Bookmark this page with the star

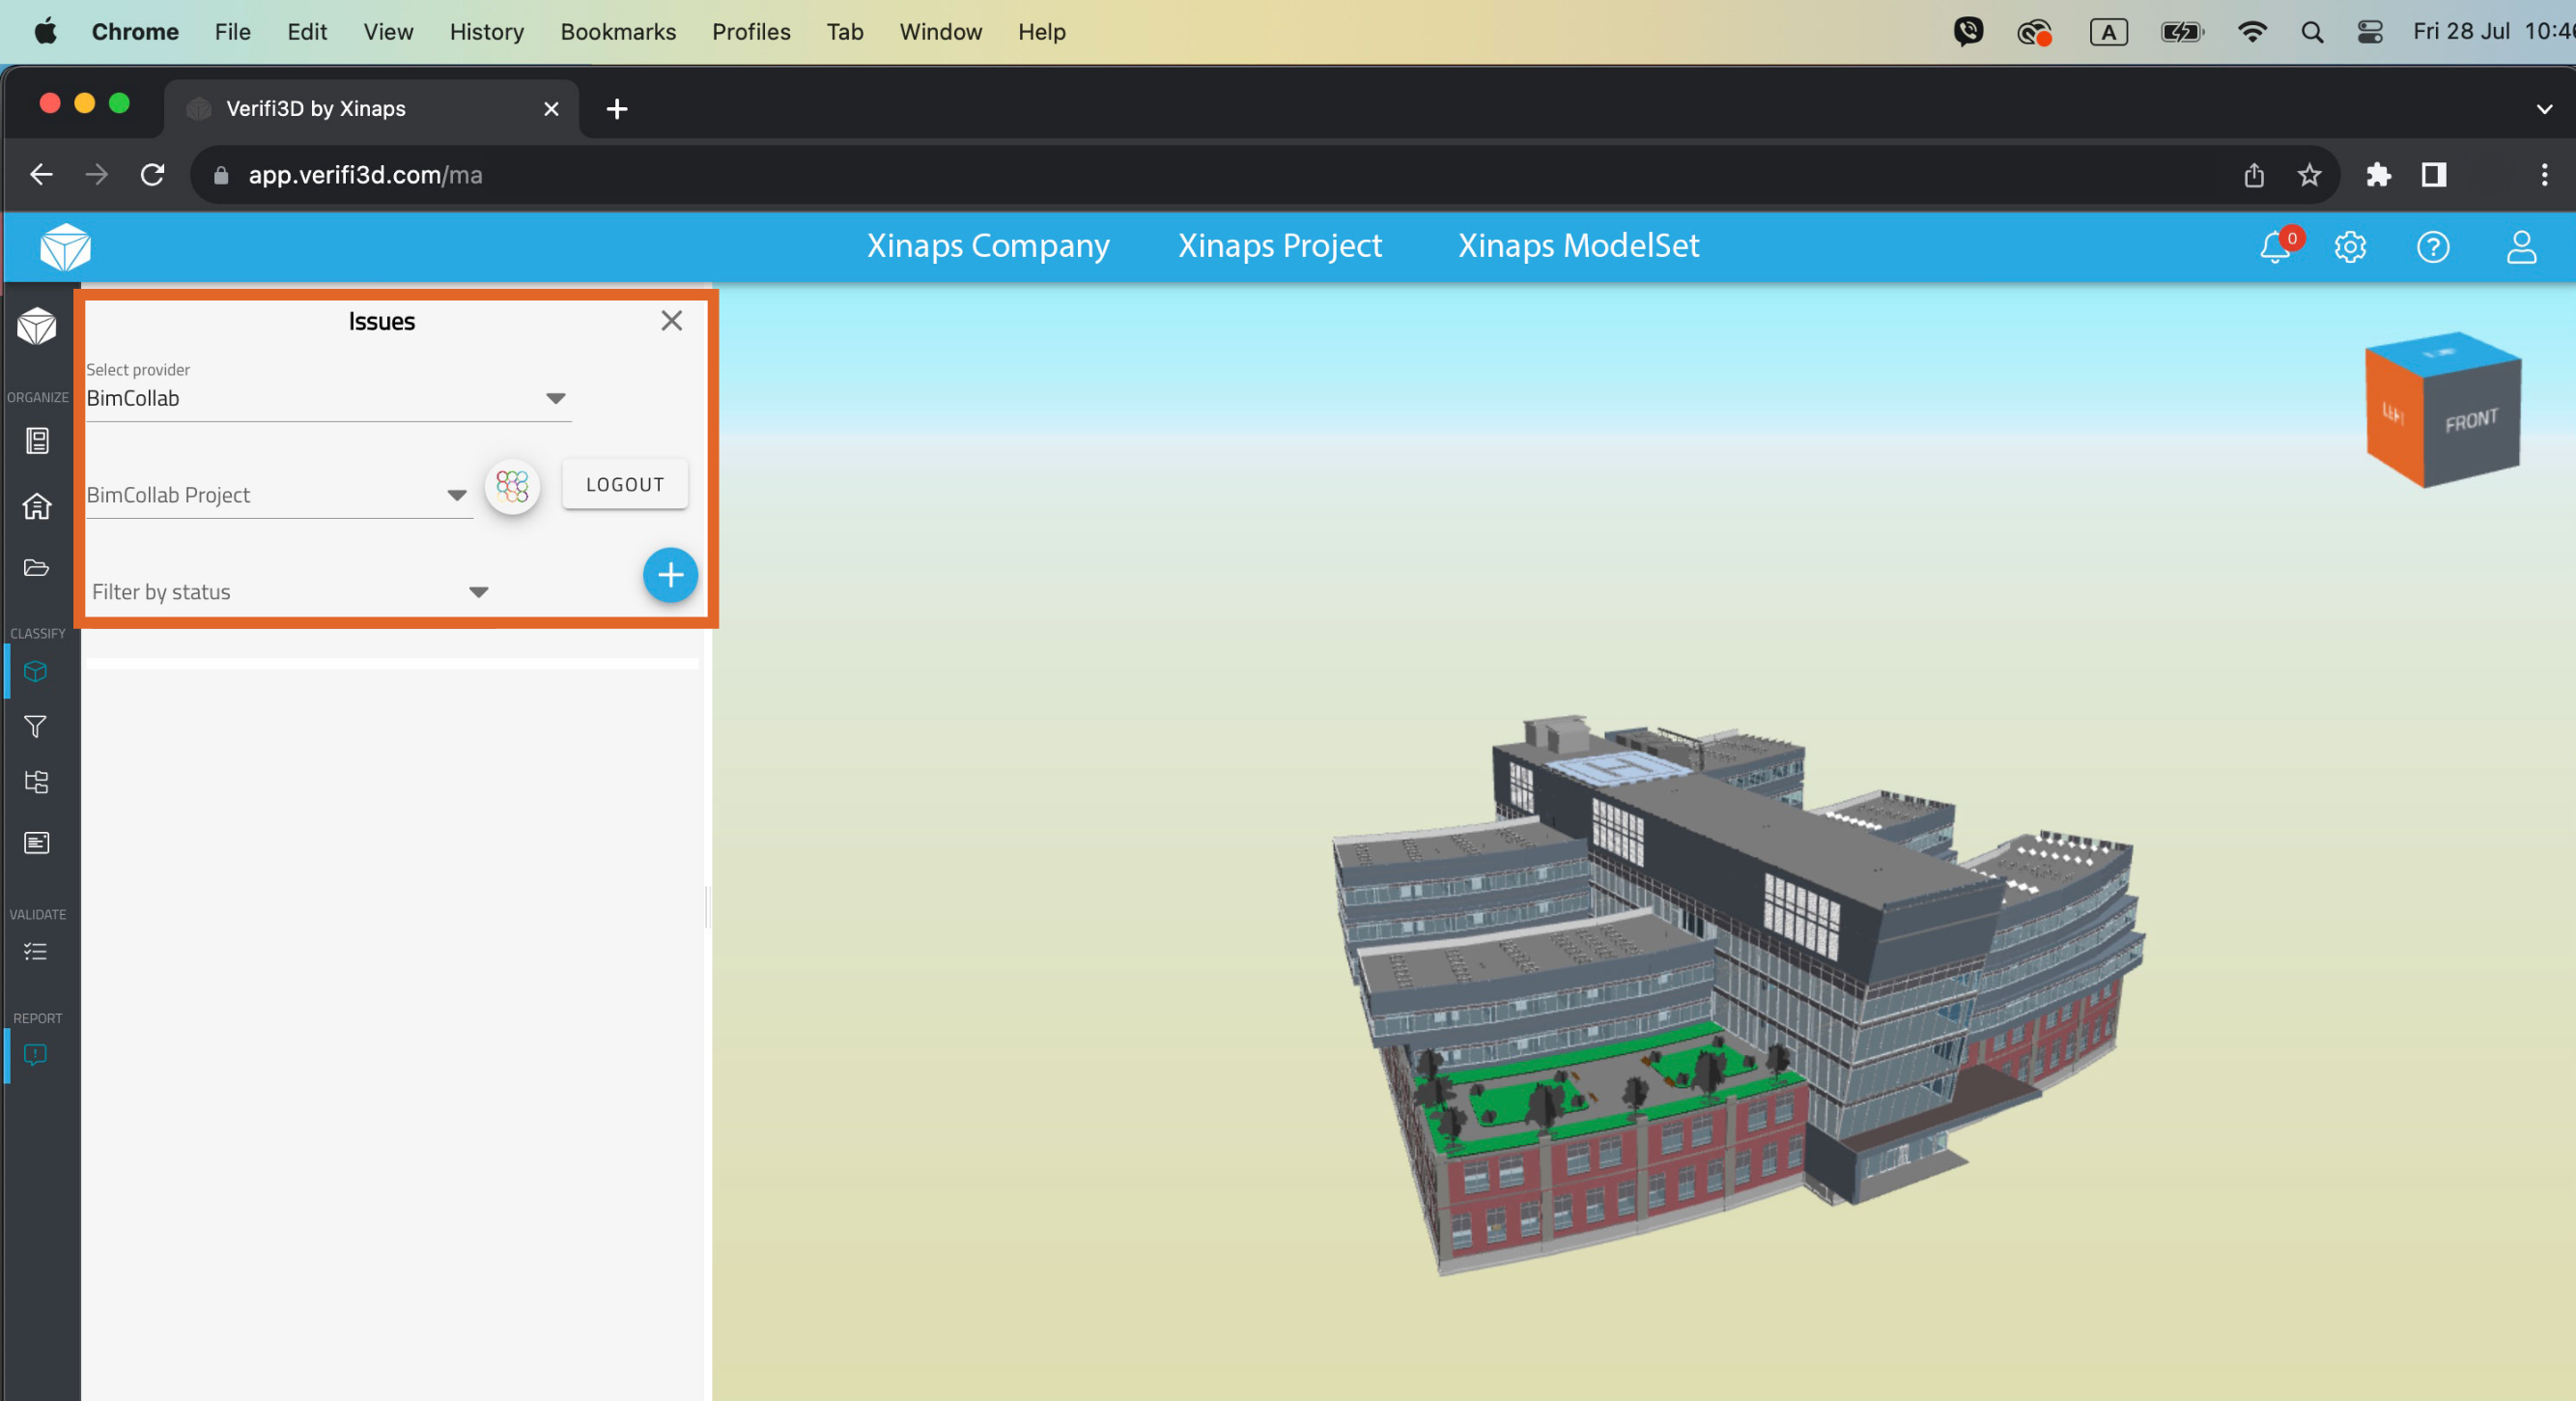(2309, 175)
